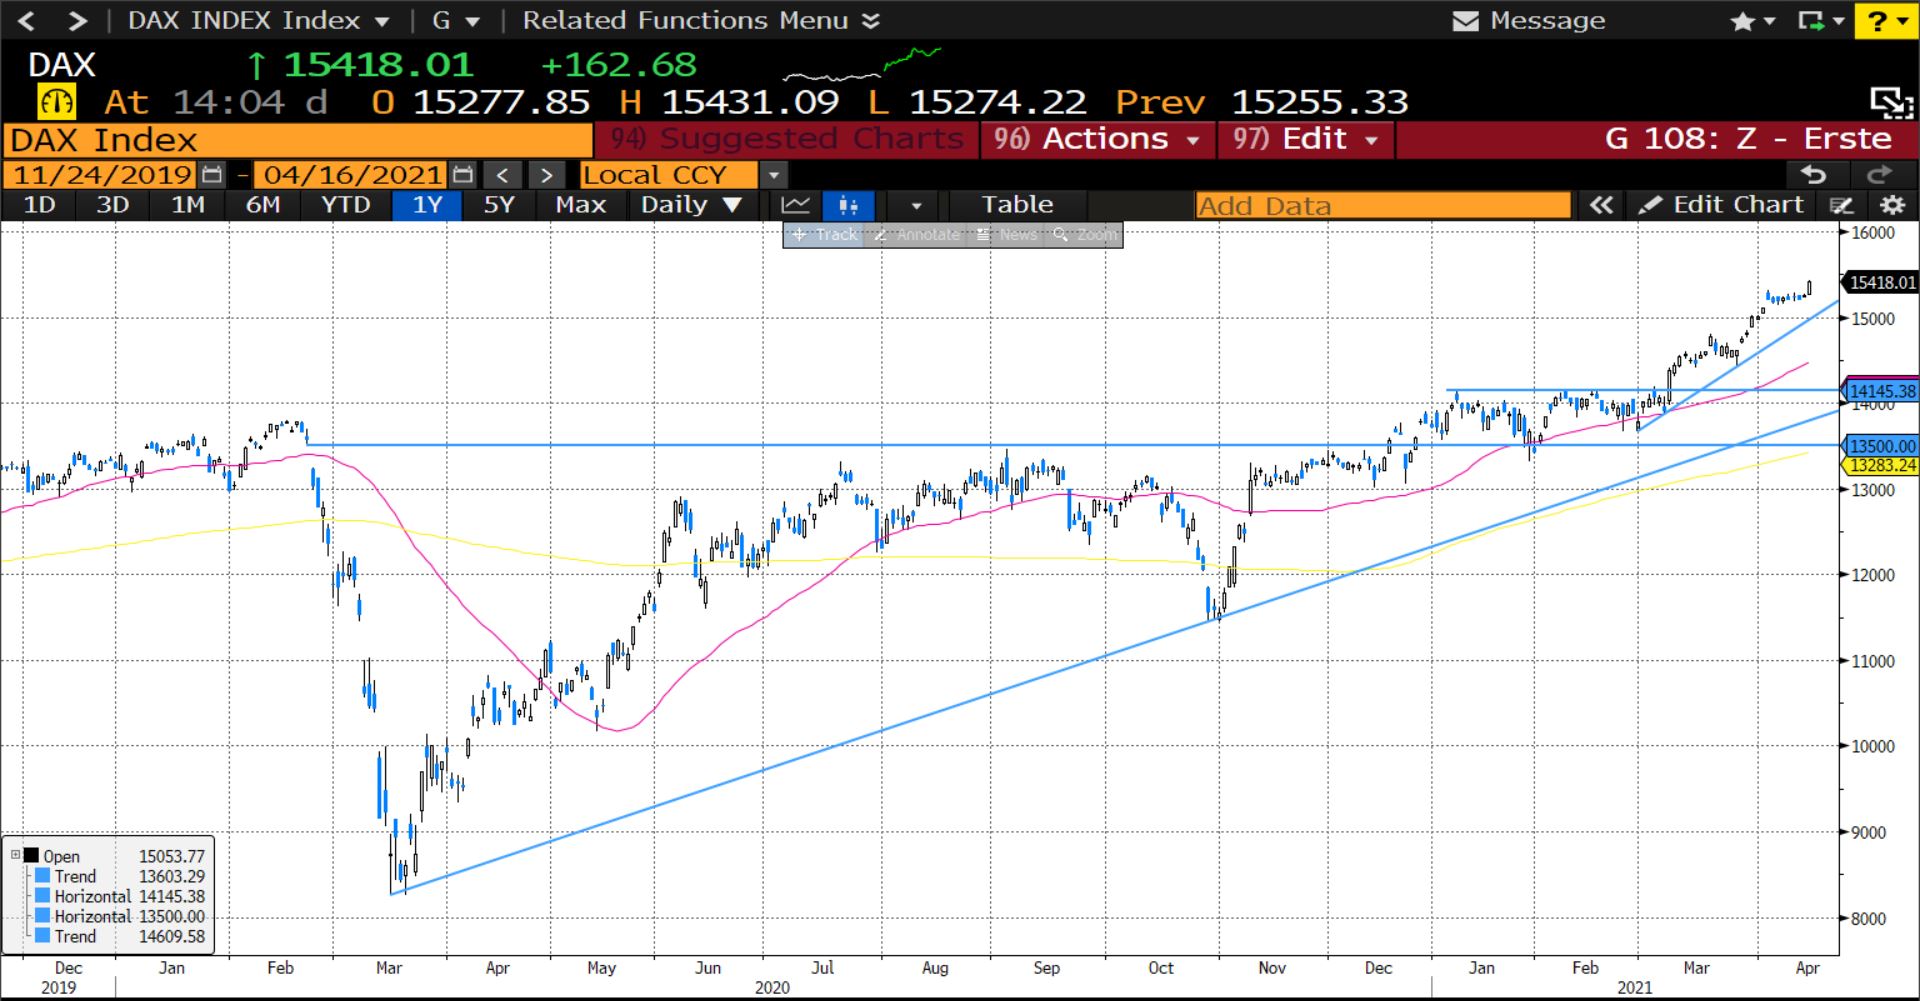Expand the chart type dropdown arrow
Image resolution: width=1920 pixels, height=1001 pixels.
pyautogui.click(x=916, y=205)
